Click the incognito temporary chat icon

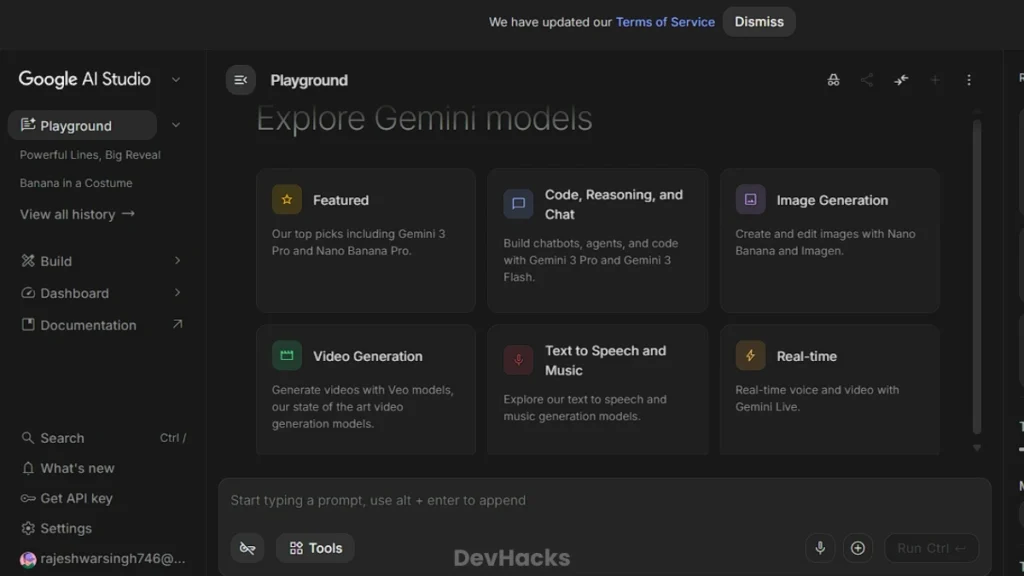pos(833,80)
